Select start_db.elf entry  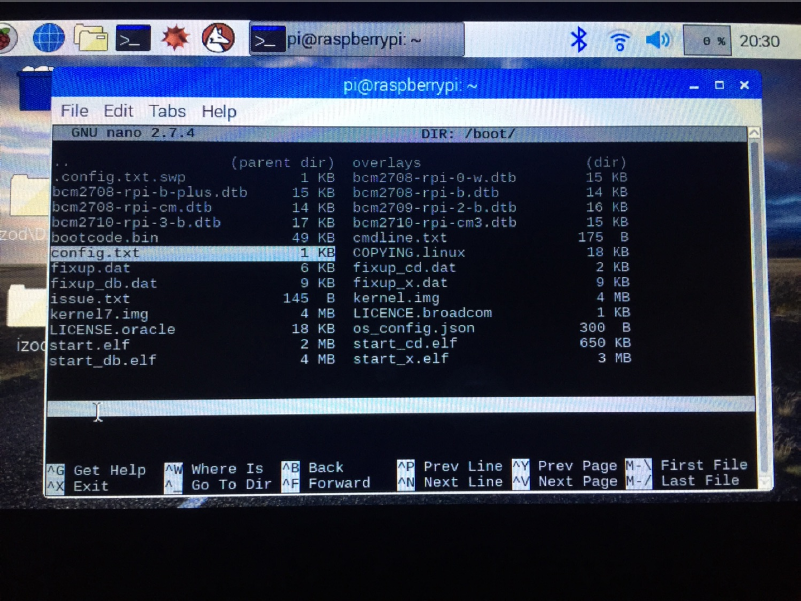193,360
